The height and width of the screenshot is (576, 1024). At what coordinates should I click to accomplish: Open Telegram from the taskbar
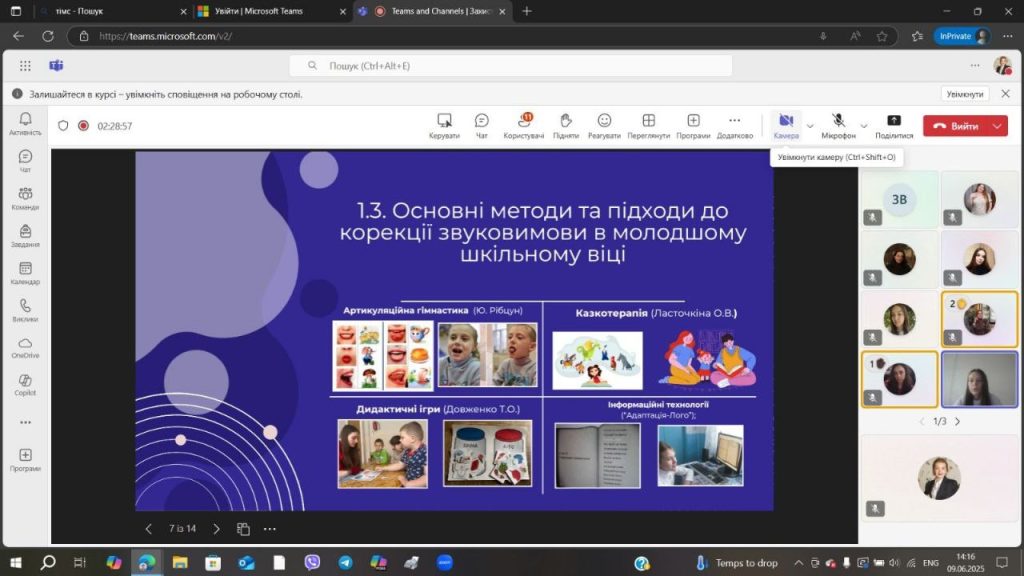click(x=345, y=562)
